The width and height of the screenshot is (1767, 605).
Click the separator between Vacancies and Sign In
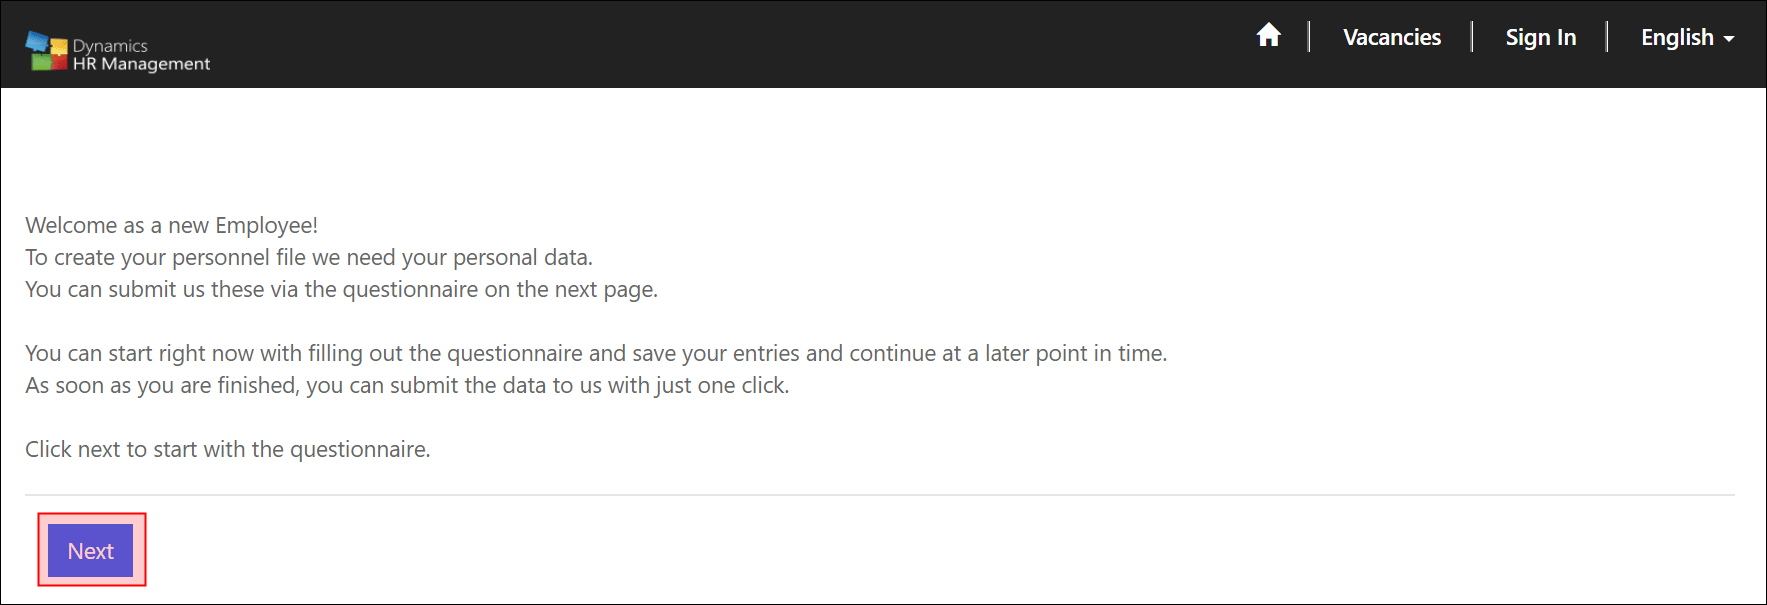pos(1472,37)
